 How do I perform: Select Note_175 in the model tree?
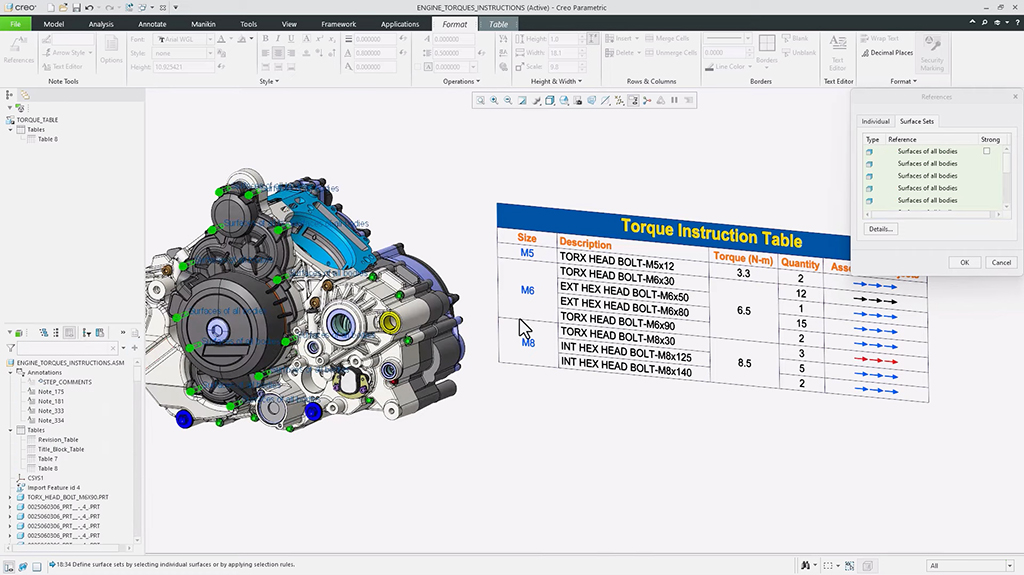click(x=51, y=392)
